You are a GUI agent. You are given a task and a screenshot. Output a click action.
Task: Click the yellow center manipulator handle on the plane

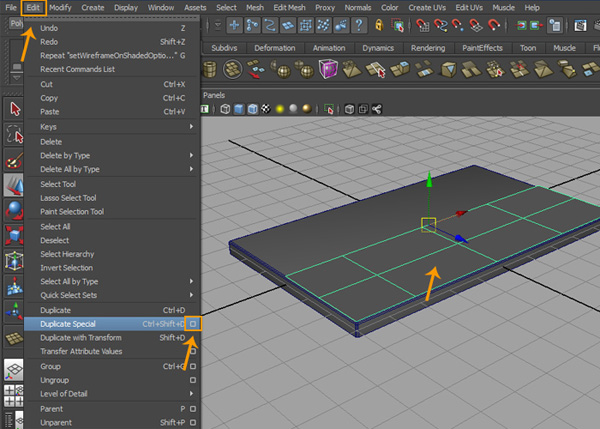(x=428, y=225)
